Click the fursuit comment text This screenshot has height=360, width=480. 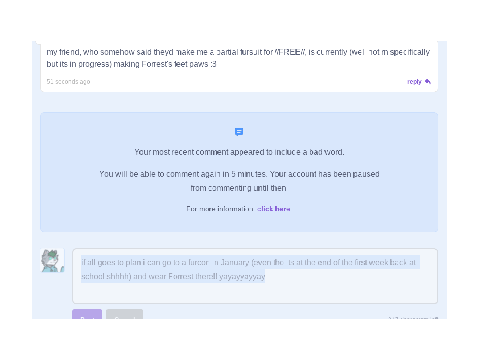pos(238,58)
